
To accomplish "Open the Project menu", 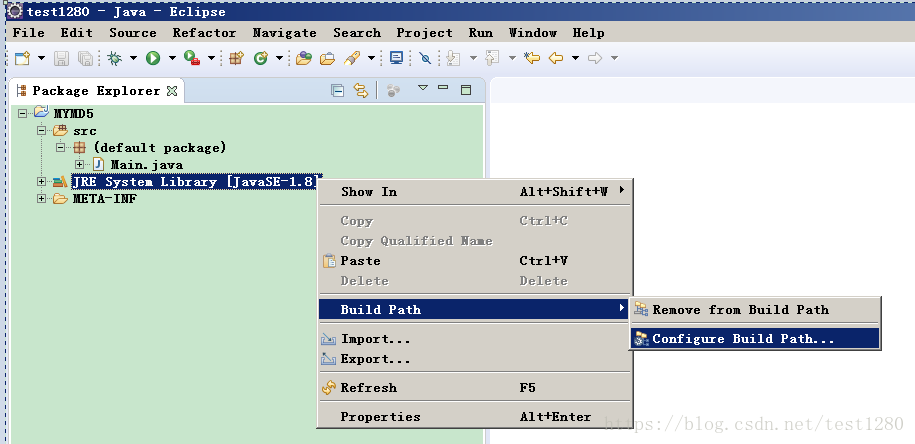I will (x=424, y=33).
